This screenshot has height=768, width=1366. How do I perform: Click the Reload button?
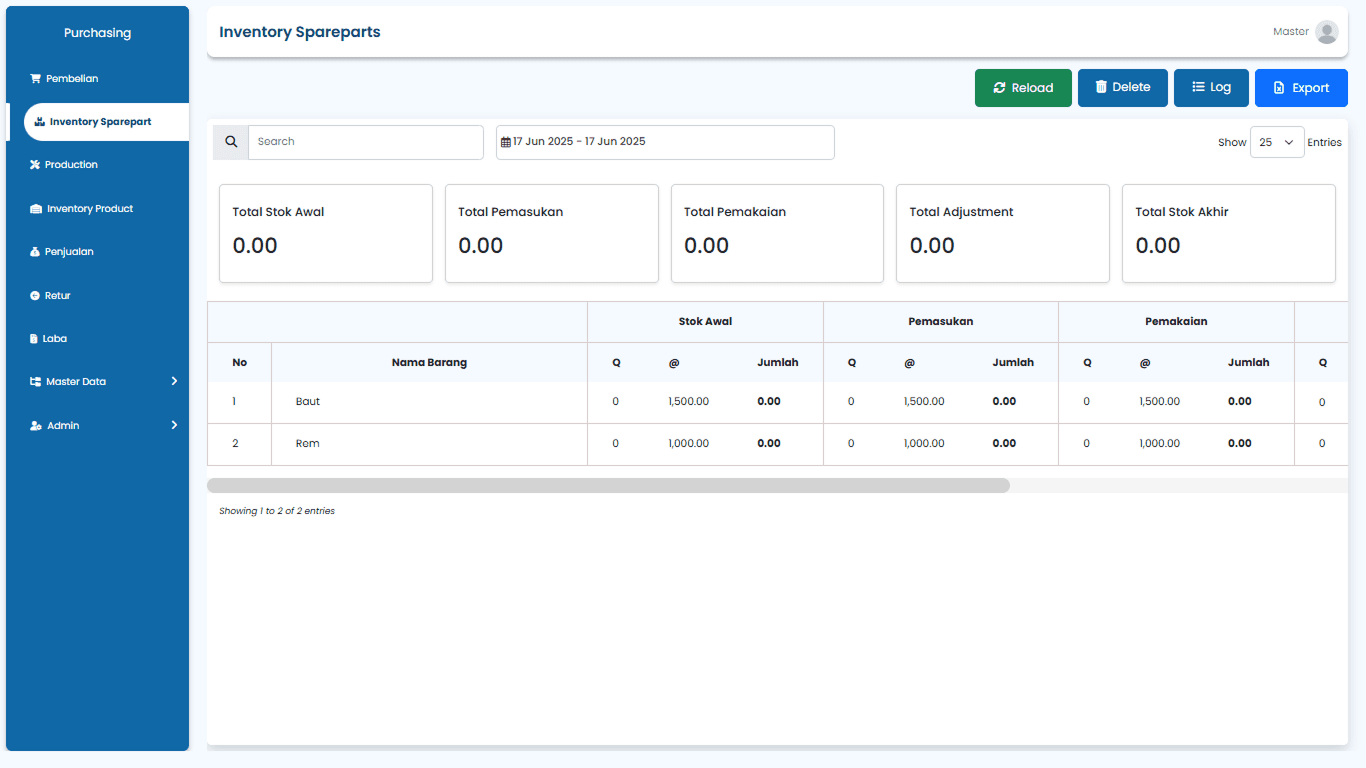click(1023, 88)
